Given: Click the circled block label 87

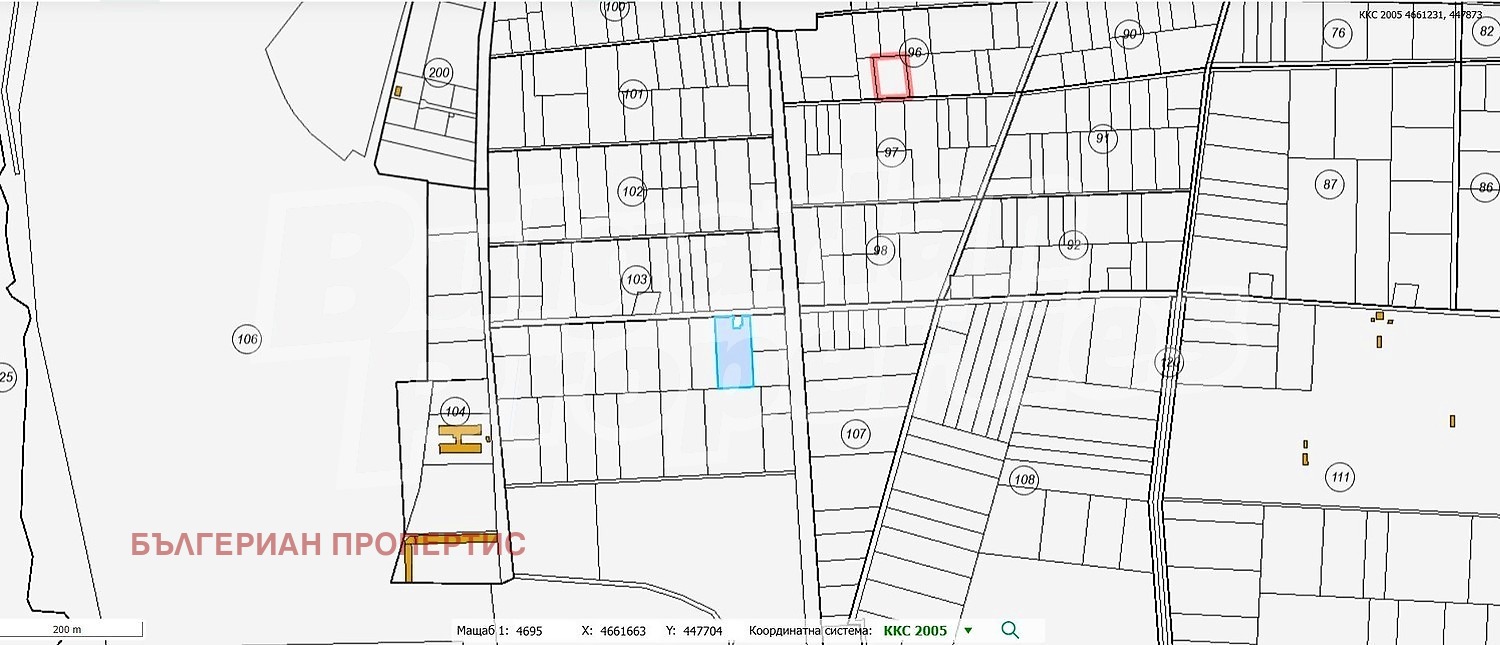Looking at the screenshot, I should coord(1329,184).
